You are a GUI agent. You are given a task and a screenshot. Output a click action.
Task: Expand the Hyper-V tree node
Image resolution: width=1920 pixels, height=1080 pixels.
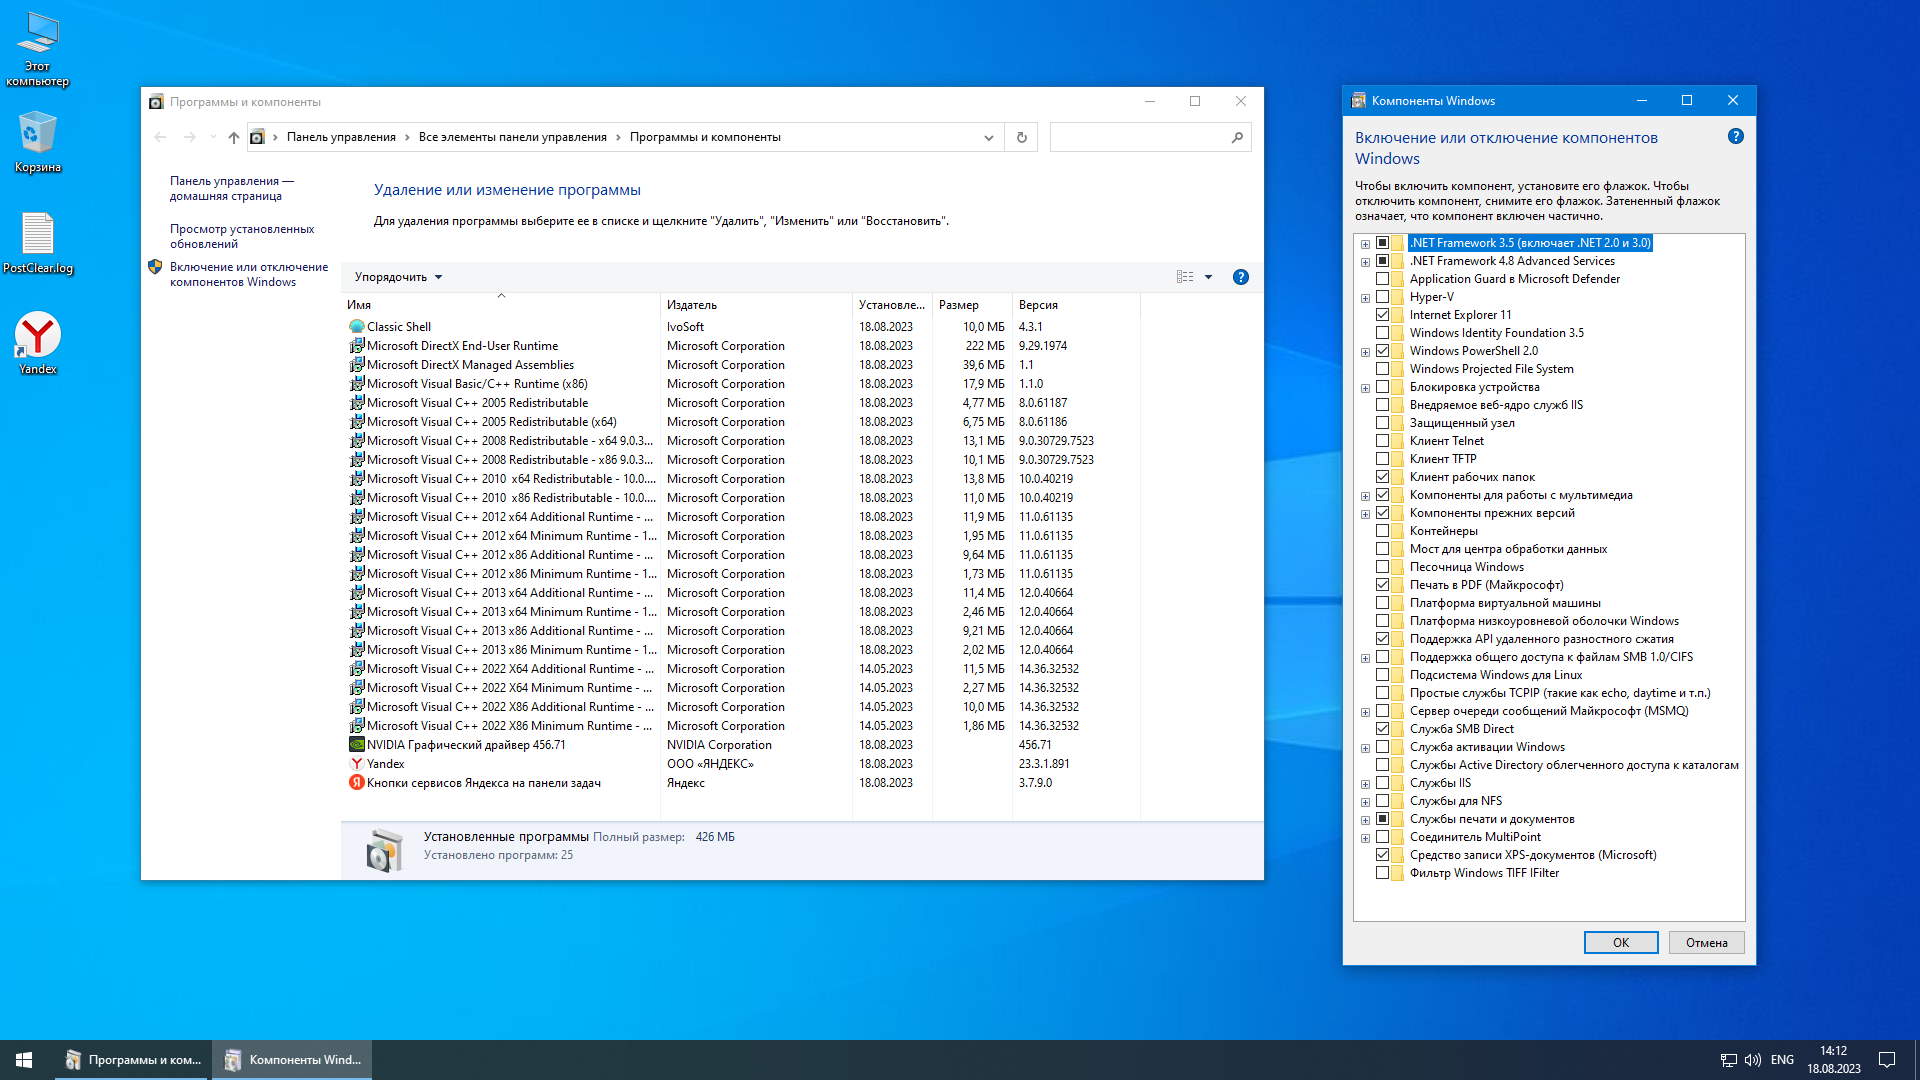click(x=1365, y=298)
